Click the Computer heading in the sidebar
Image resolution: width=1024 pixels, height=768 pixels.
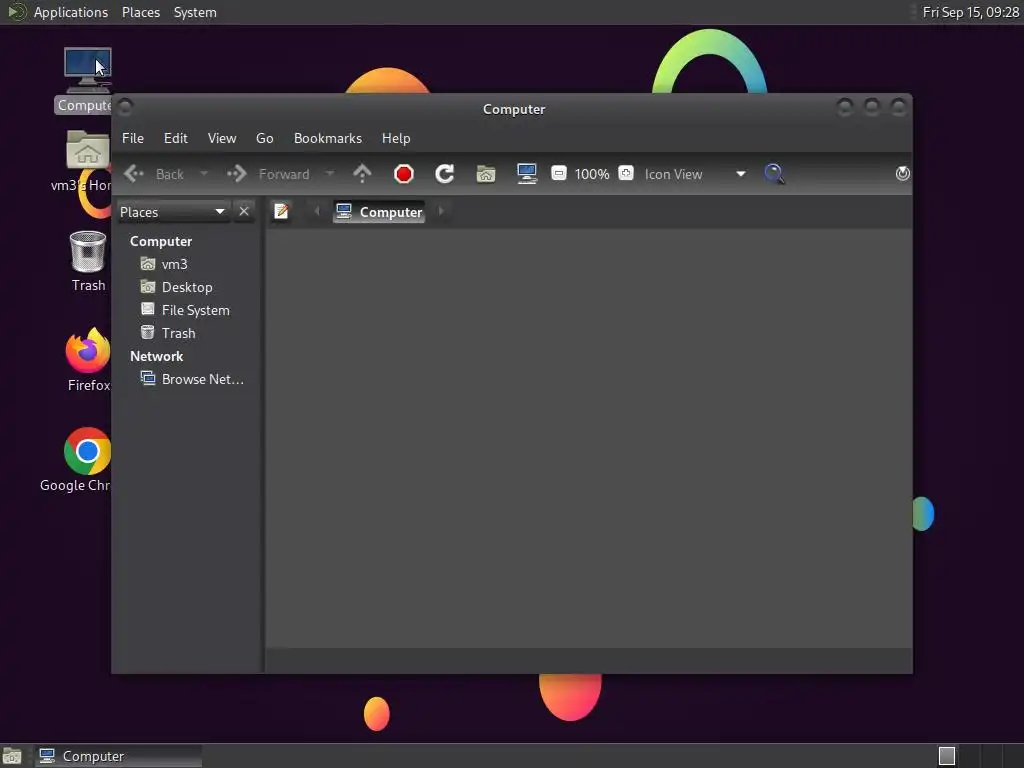(161, 241)
